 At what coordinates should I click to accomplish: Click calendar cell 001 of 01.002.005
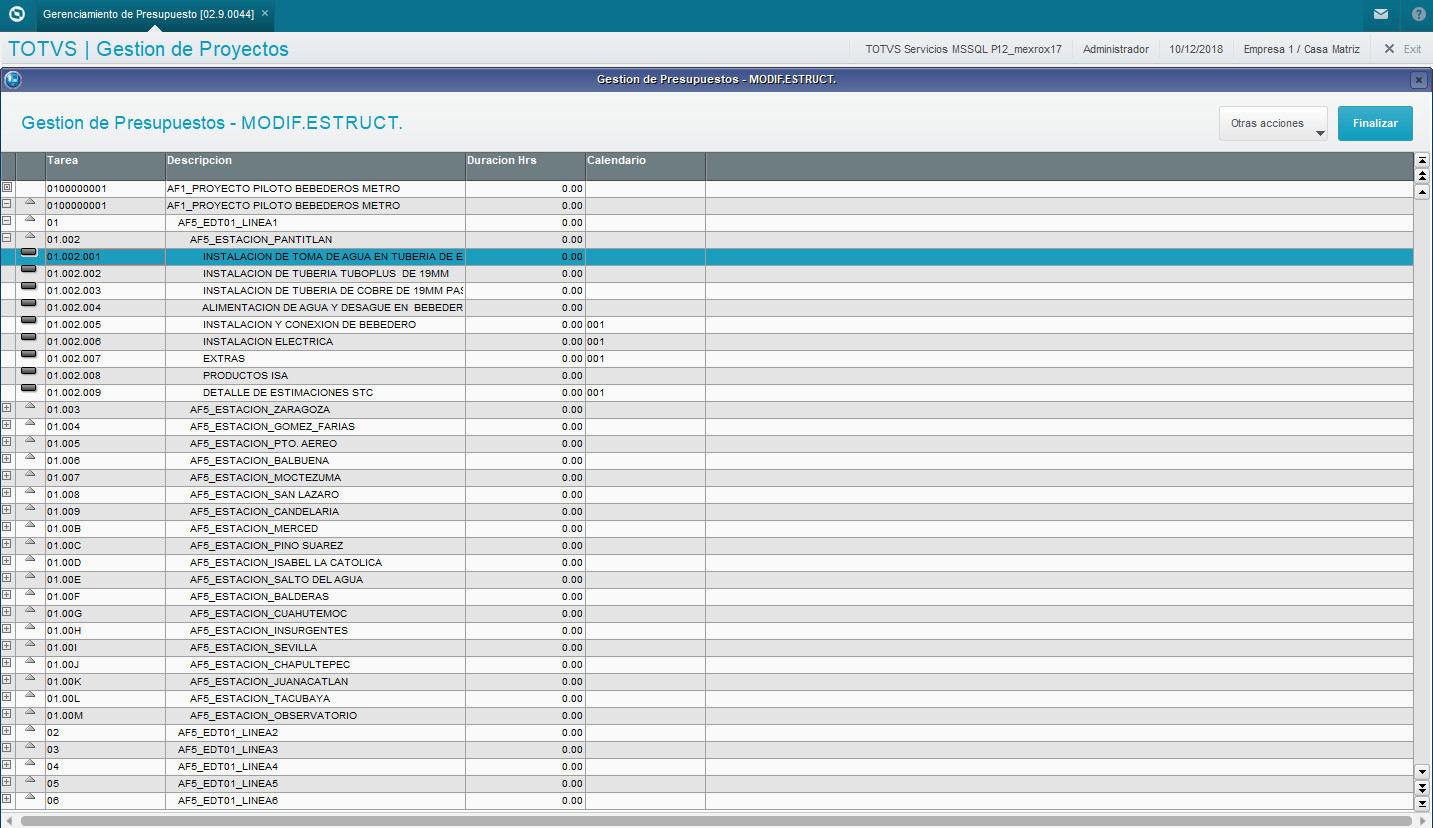[645, 324]
